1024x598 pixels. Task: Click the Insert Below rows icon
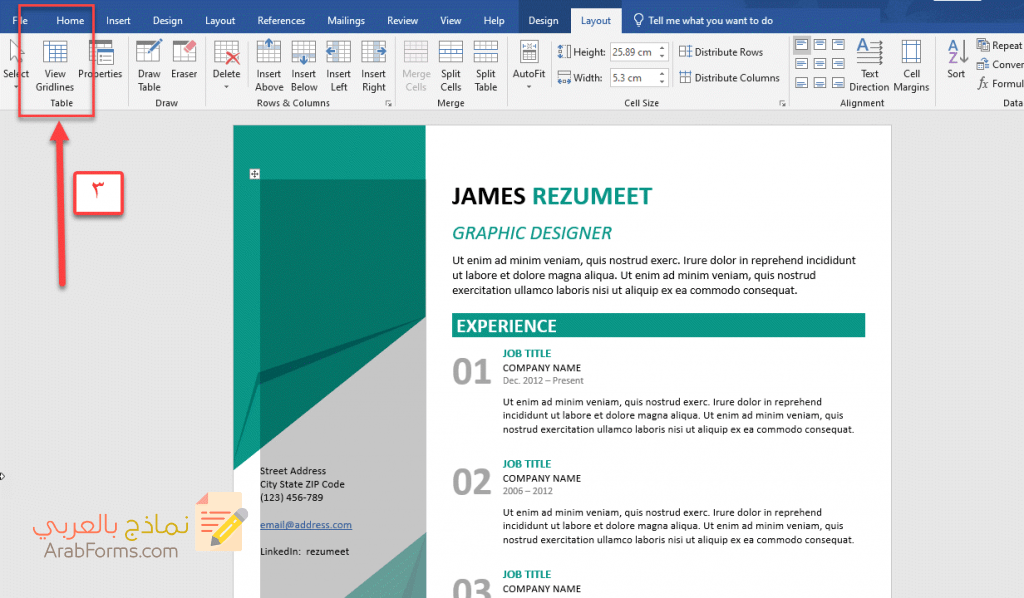pyautogui.click(x=304, y=64)
